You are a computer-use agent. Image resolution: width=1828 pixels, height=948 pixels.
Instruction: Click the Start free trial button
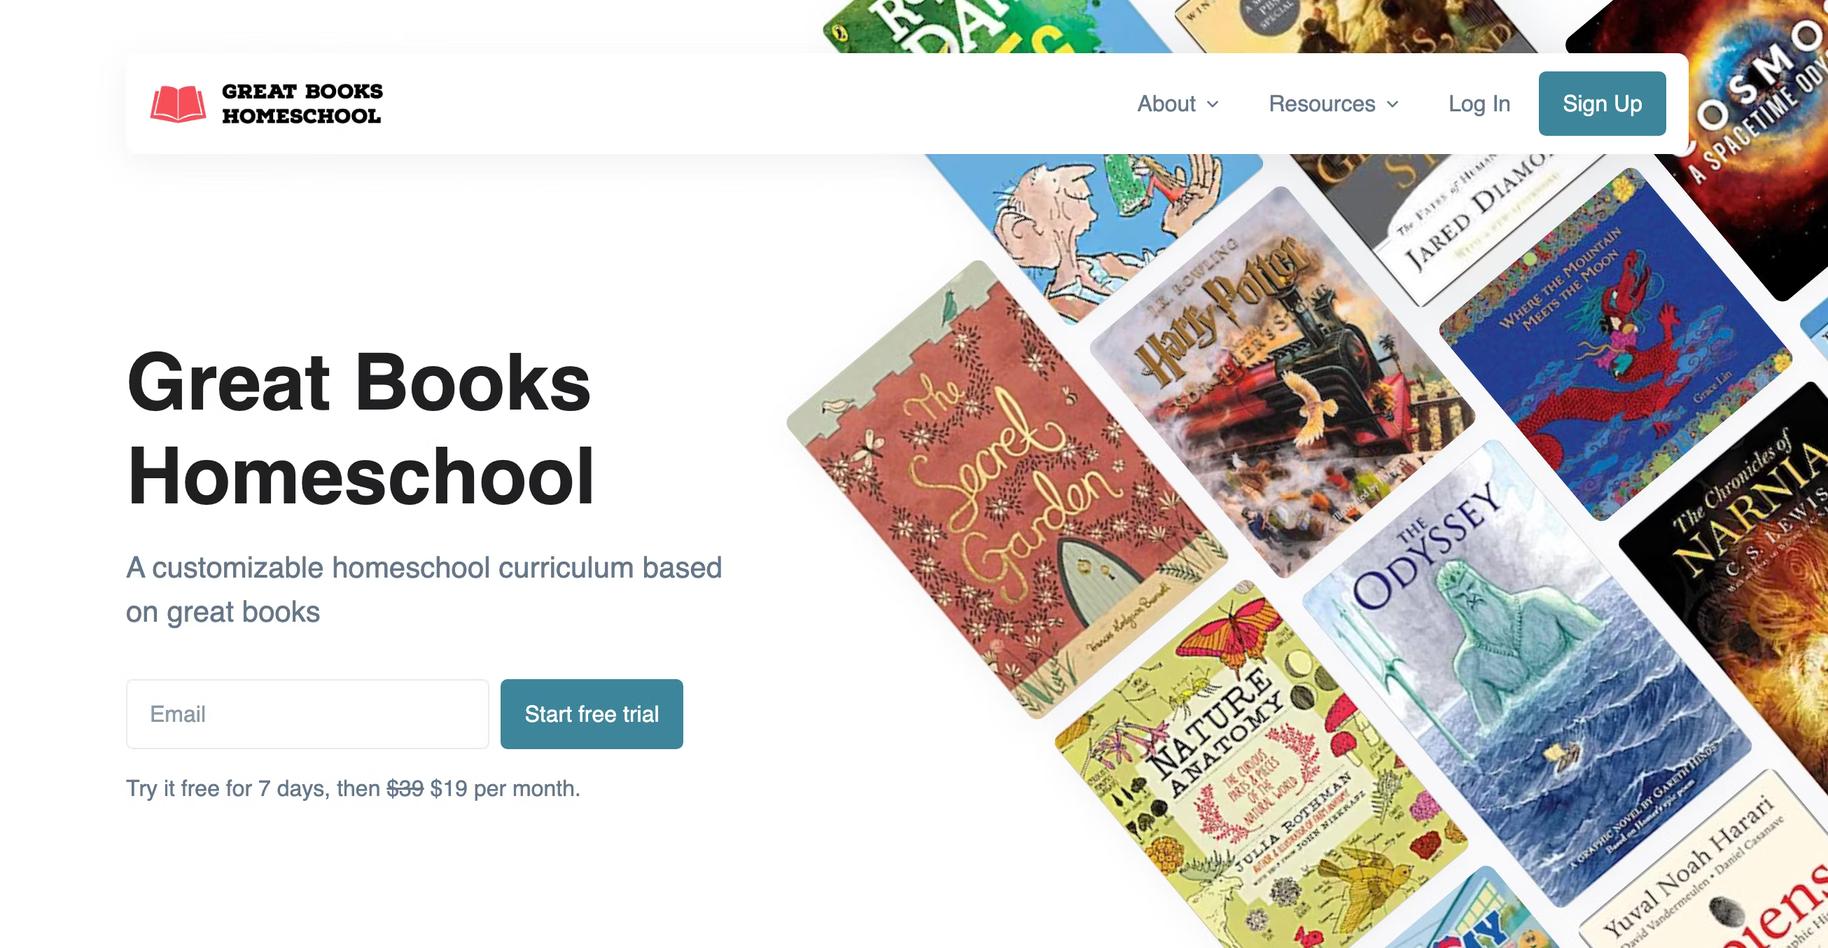click(x=592, y=714)
